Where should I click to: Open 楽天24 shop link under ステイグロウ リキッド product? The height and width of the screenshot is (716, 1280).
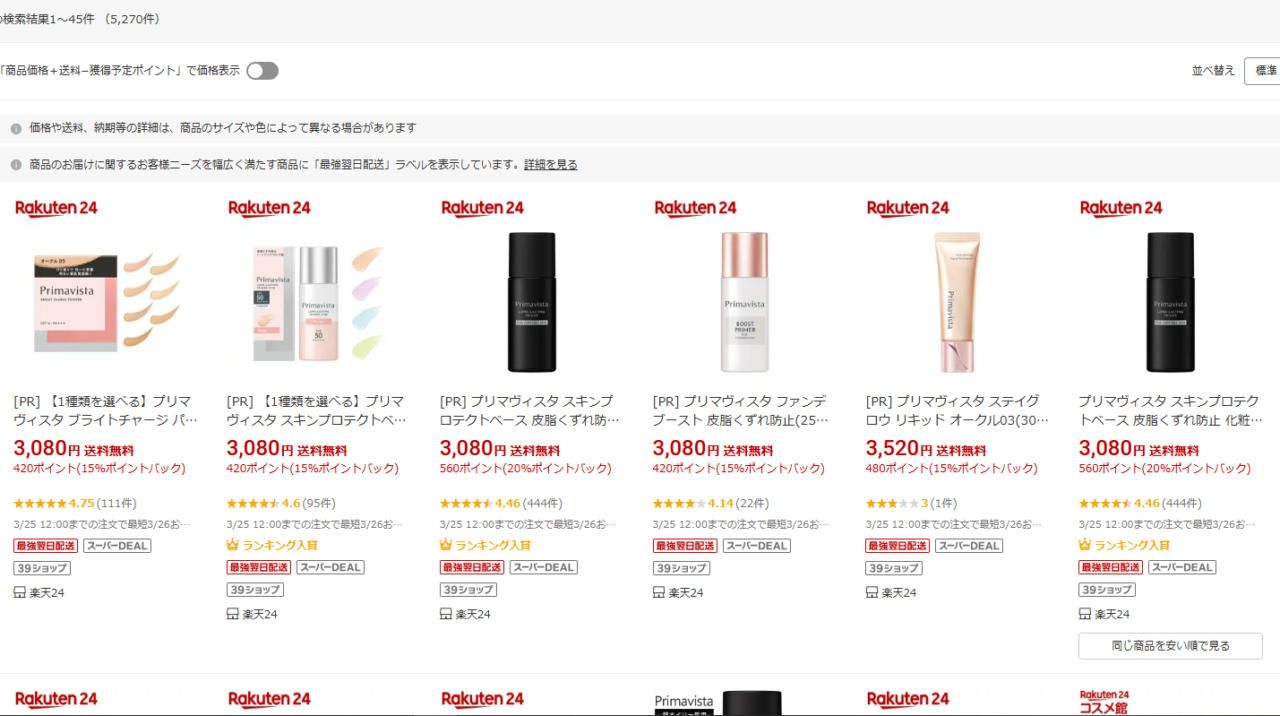891,593
